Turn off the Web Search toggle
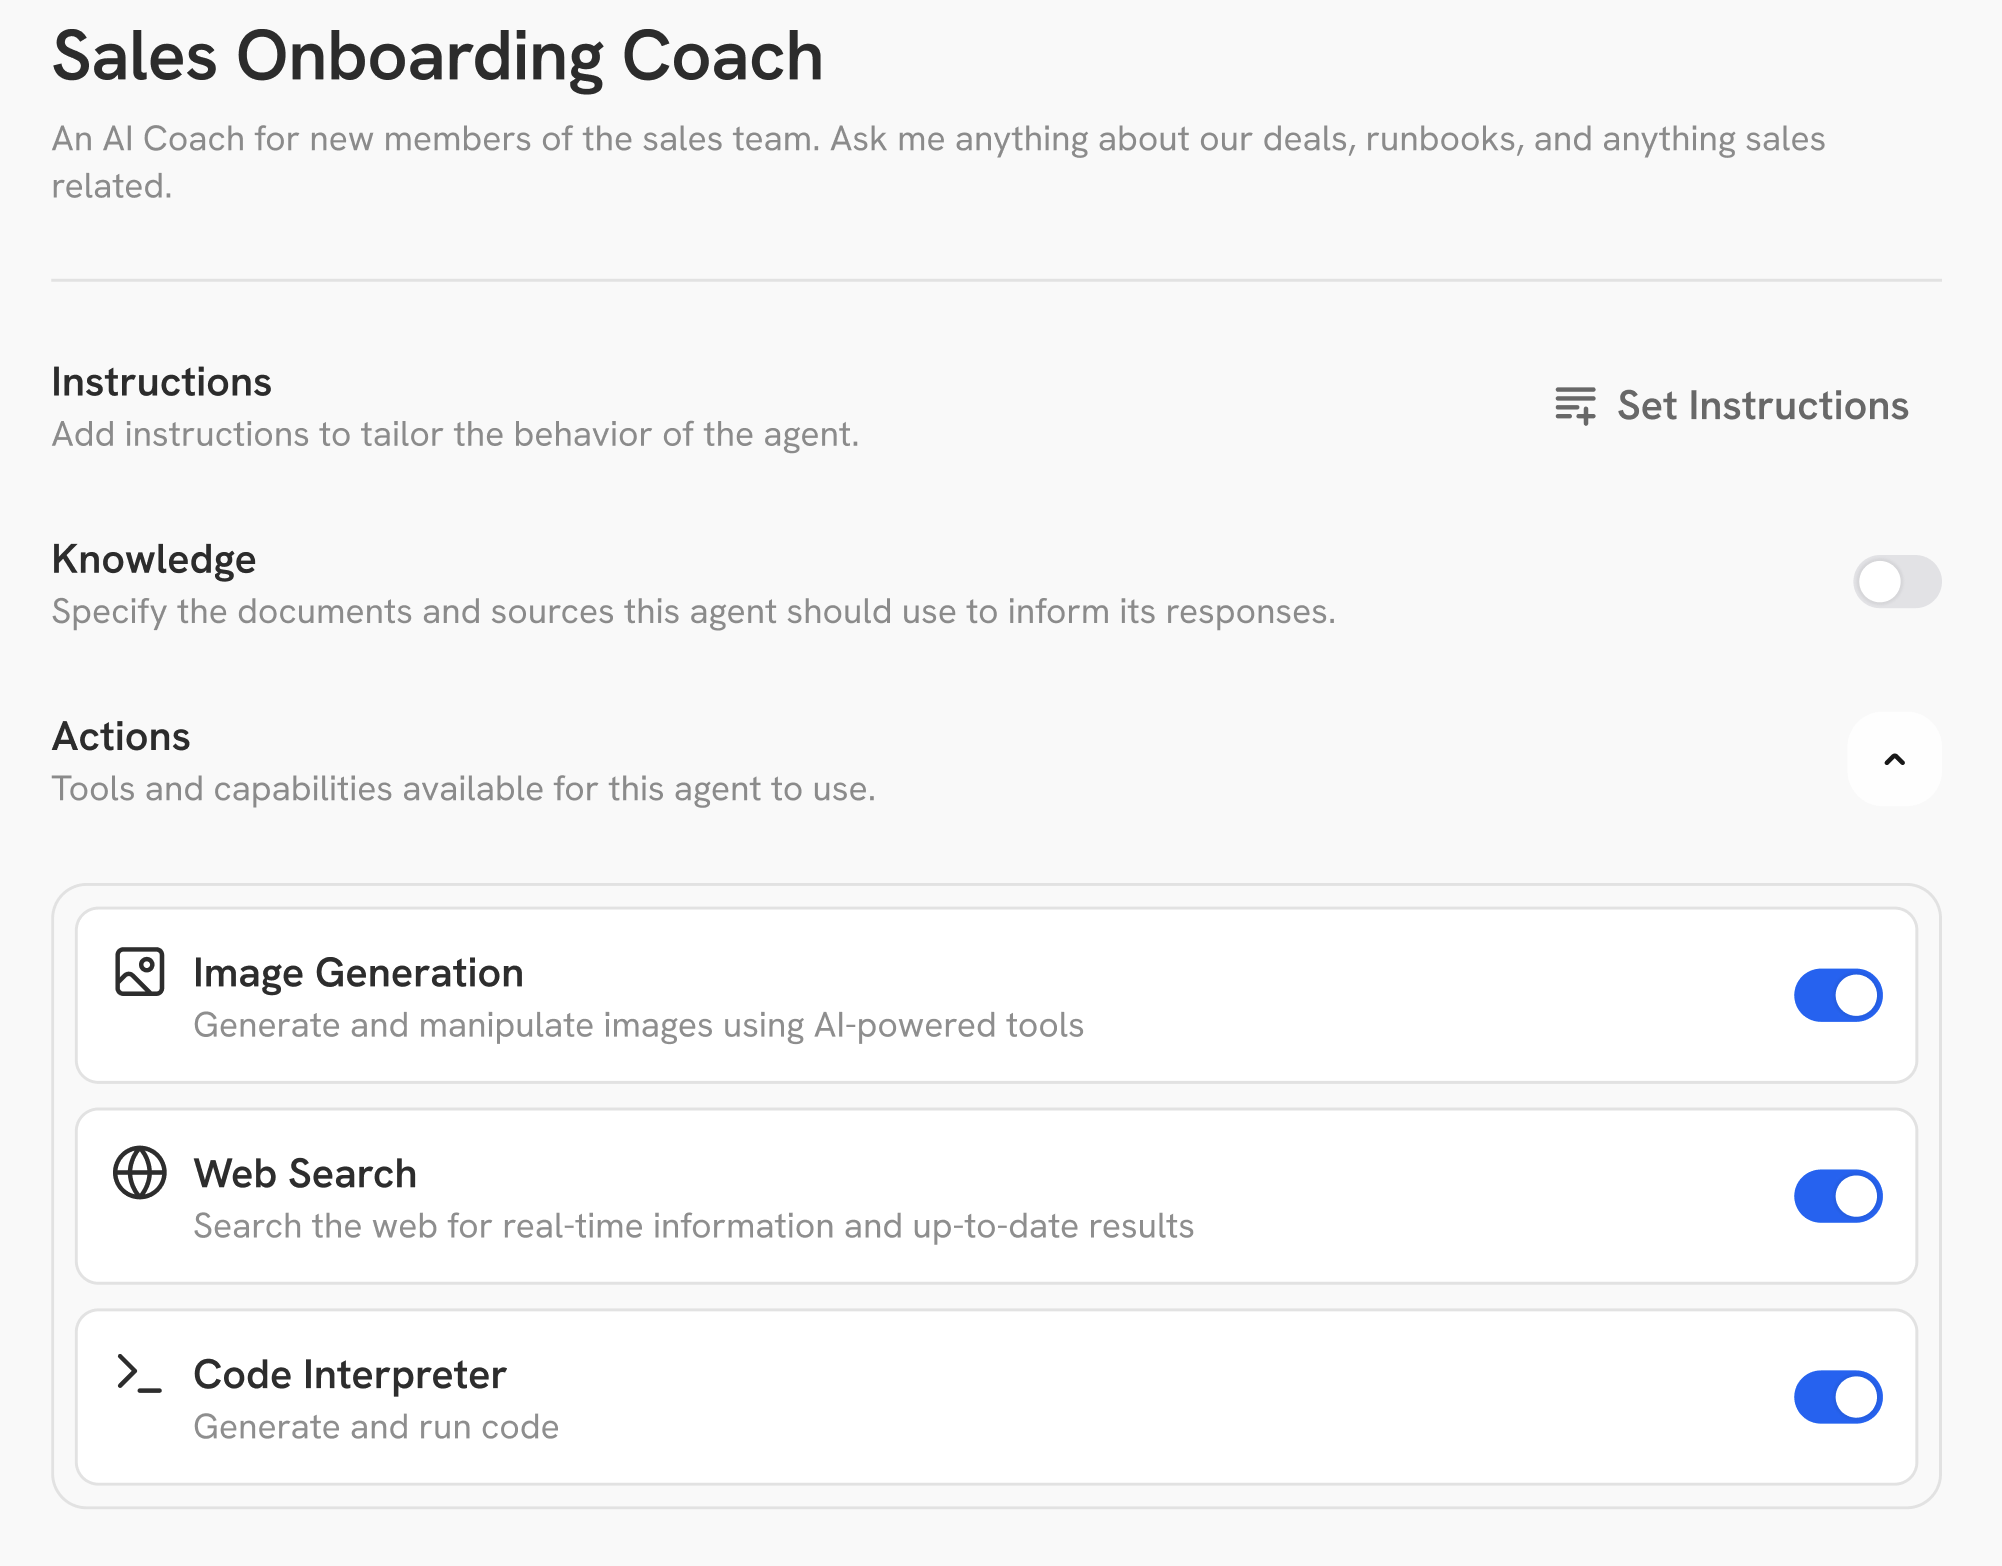Viewport: 2002px width, 1566px height. click(x=1837, y=1196)
